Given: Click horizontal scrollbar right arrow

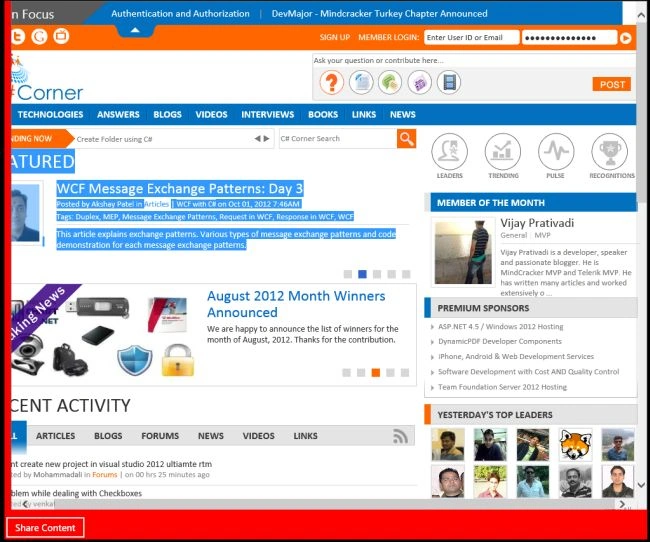Looking at the screenshot, I should point(622,504).
